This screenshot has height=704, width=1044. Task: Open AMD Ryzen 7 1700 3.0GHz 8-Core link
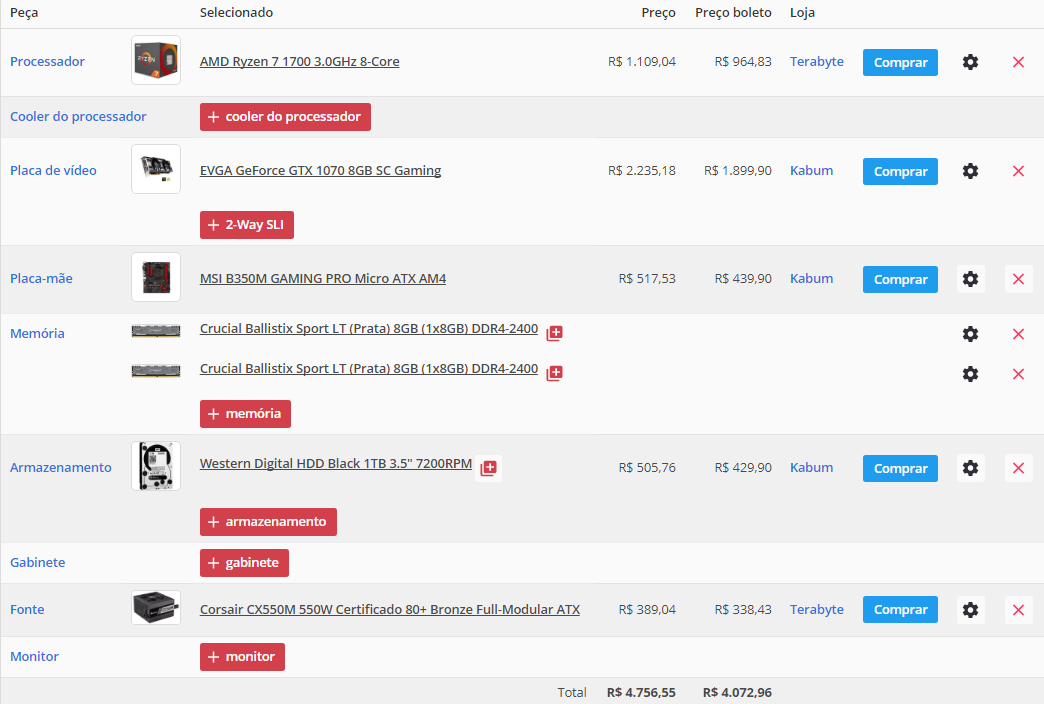[300, 61]
